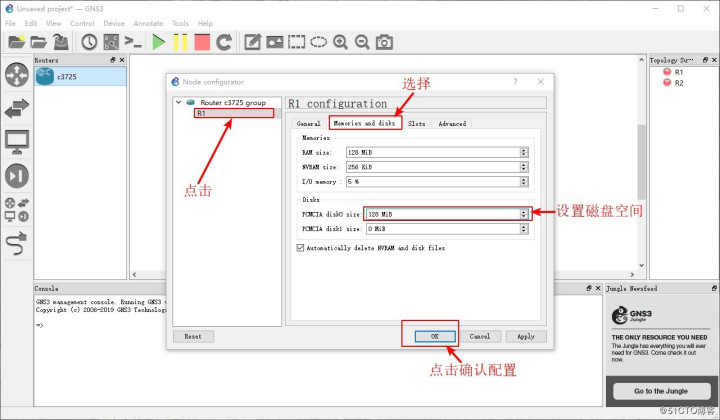Click the OK button
The height and width of the screenshot is (420, 720).
[x=435, y=336]
